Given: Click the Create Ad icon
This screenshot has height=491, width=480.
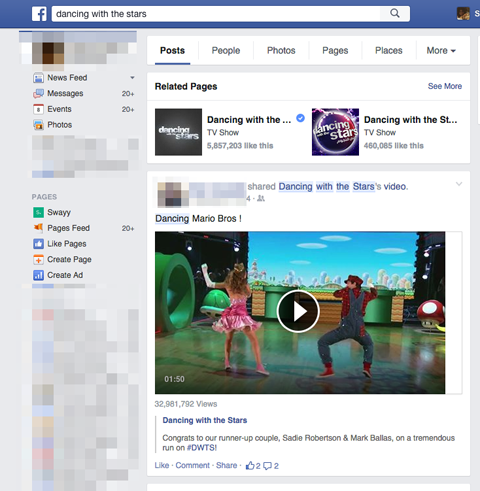Looking at the screenshot, I should point(38,275).
